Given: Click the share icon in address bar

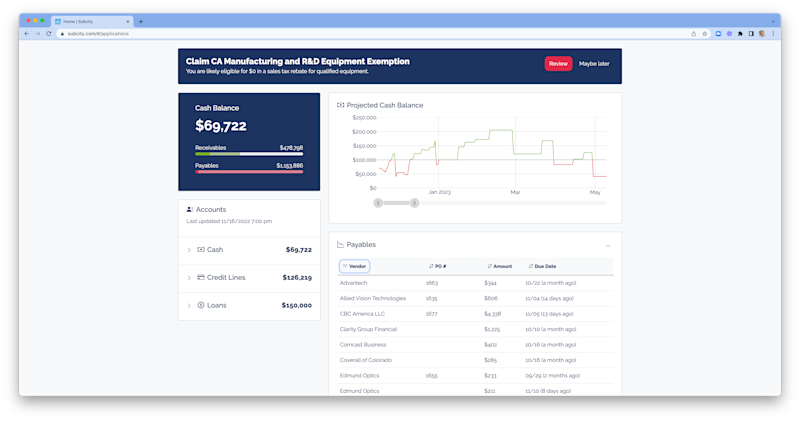Looking at the screenshot, I should (x=693, y=34).
